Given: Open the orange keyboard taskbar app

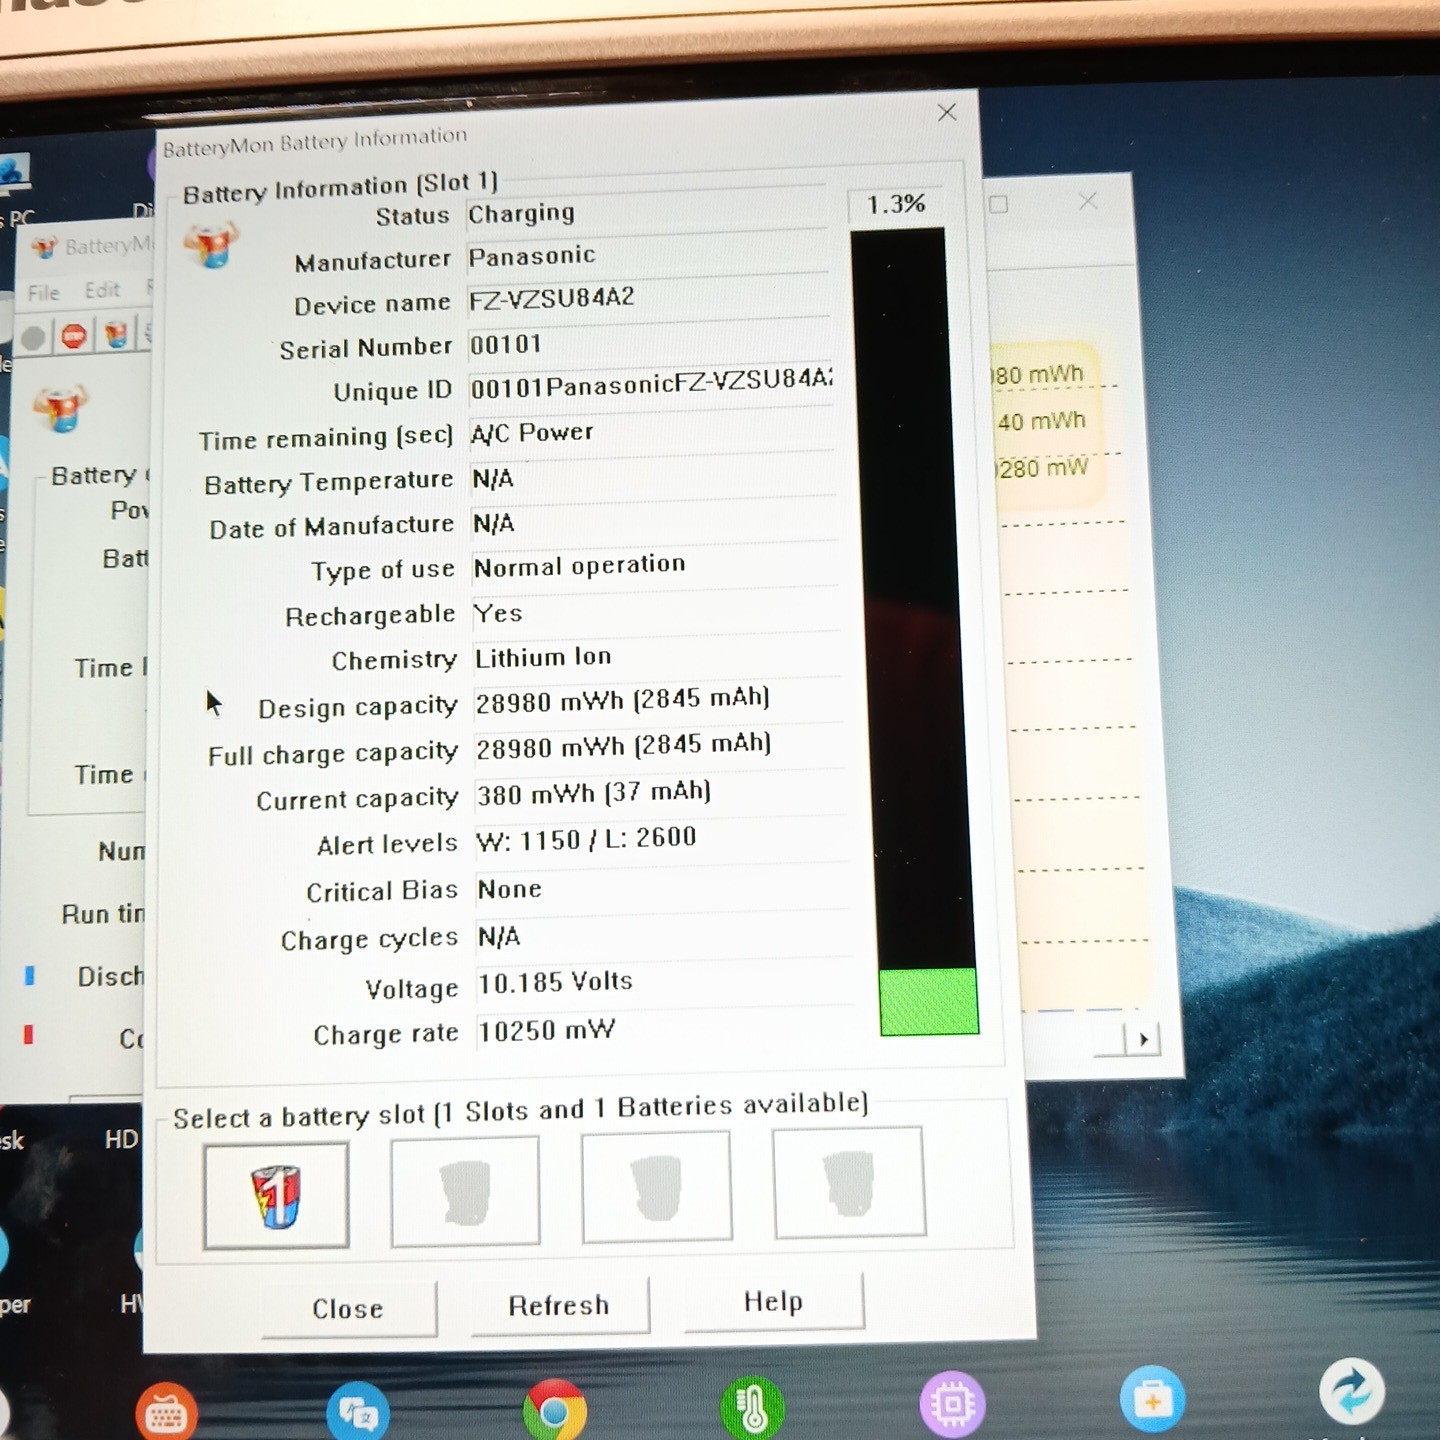Looking at the screenshot, I should [x=166, y=1412].
